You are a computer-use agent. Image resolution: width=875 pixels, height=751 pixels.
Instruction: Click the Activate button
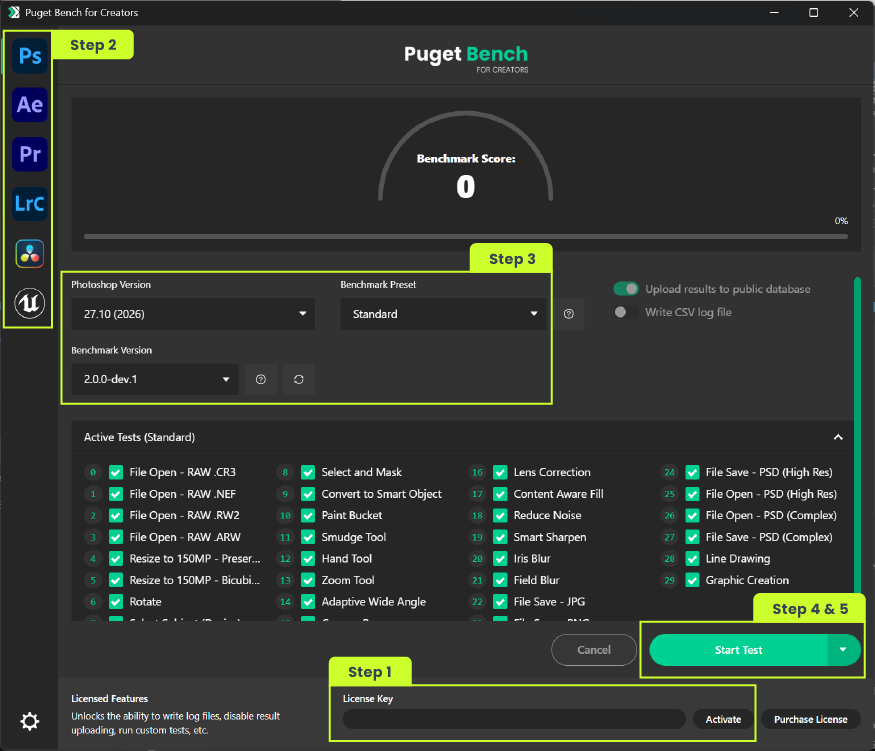(723, 720)
